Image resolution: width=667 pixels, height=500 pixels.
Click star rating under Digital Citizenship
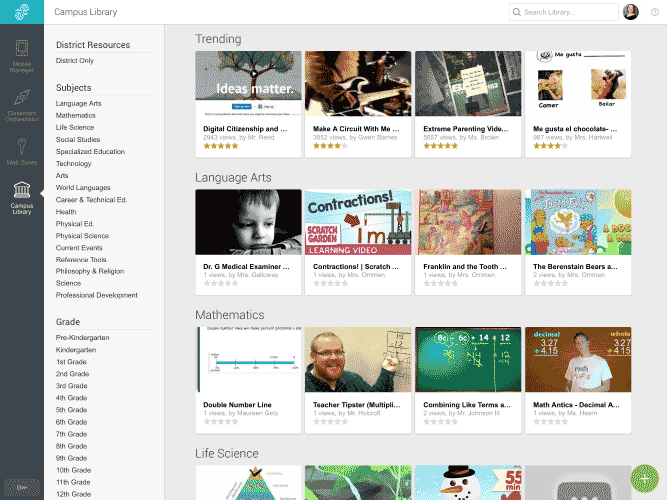[221, 146]
